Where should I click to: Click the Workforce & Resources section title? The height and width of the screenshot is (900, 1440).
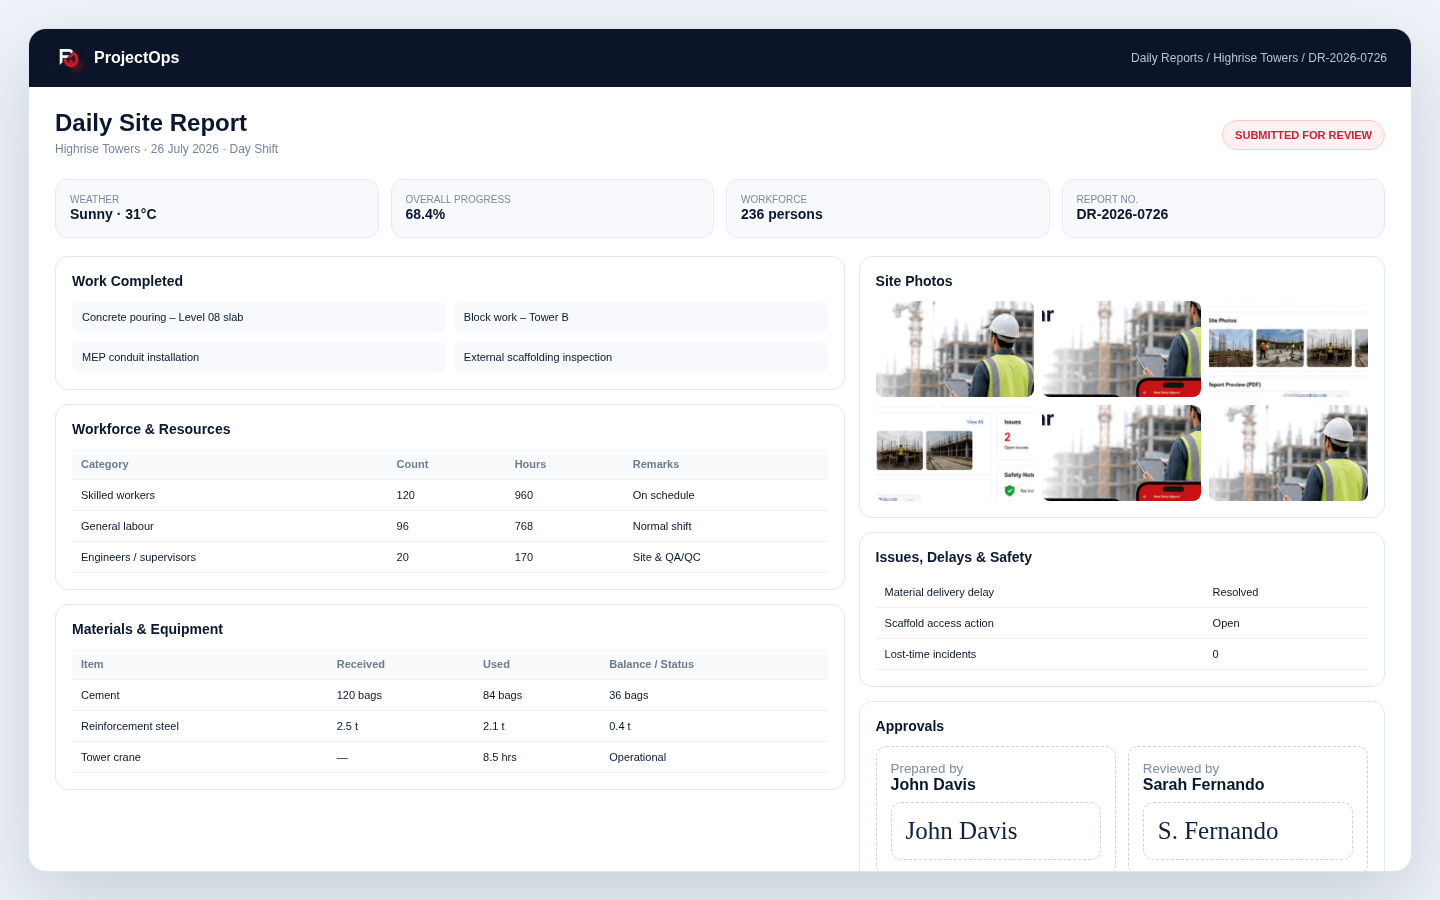tap(151, 429)
